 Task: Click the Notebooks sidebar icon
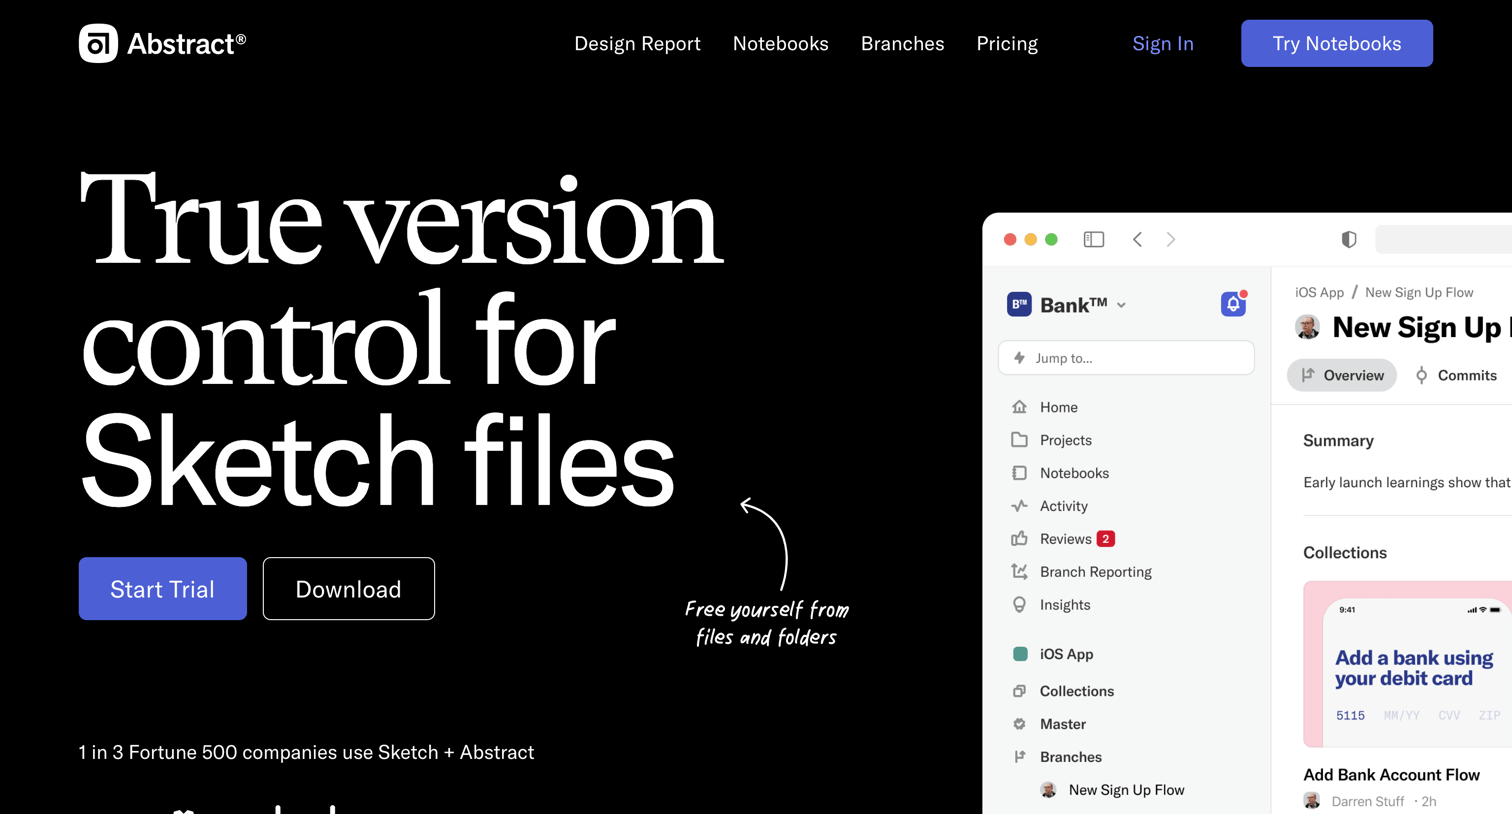[1019, 473]
